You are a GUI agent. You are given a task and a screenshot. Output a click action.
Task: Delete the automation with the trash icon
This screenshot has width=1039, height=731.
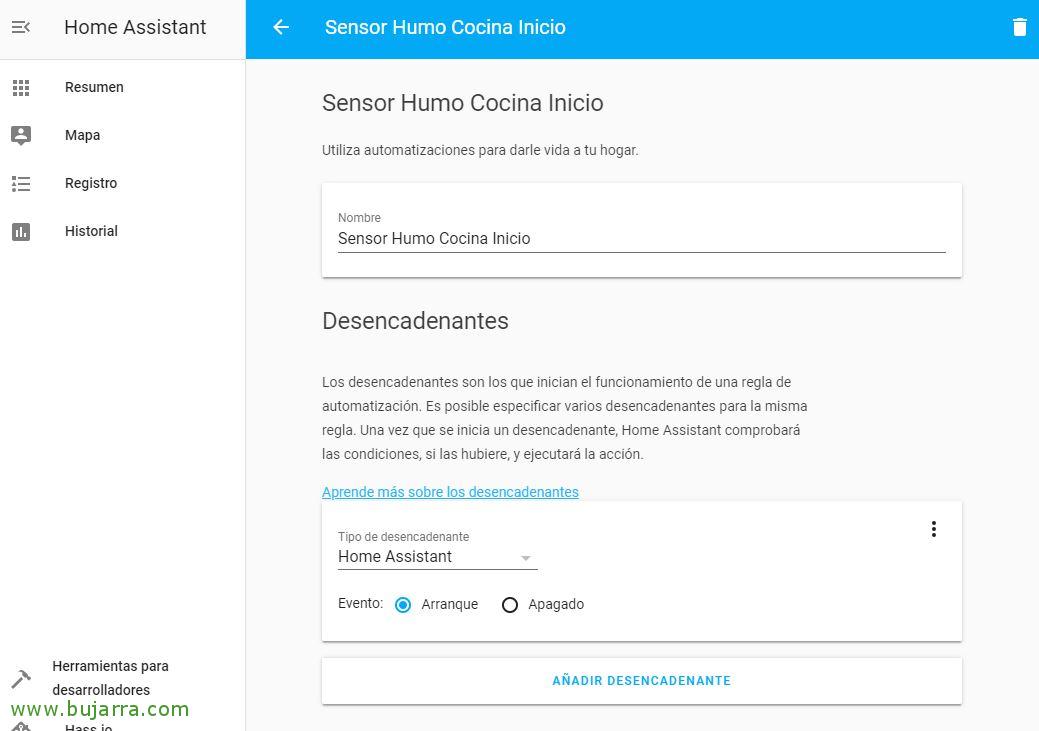coord(1020,27)
